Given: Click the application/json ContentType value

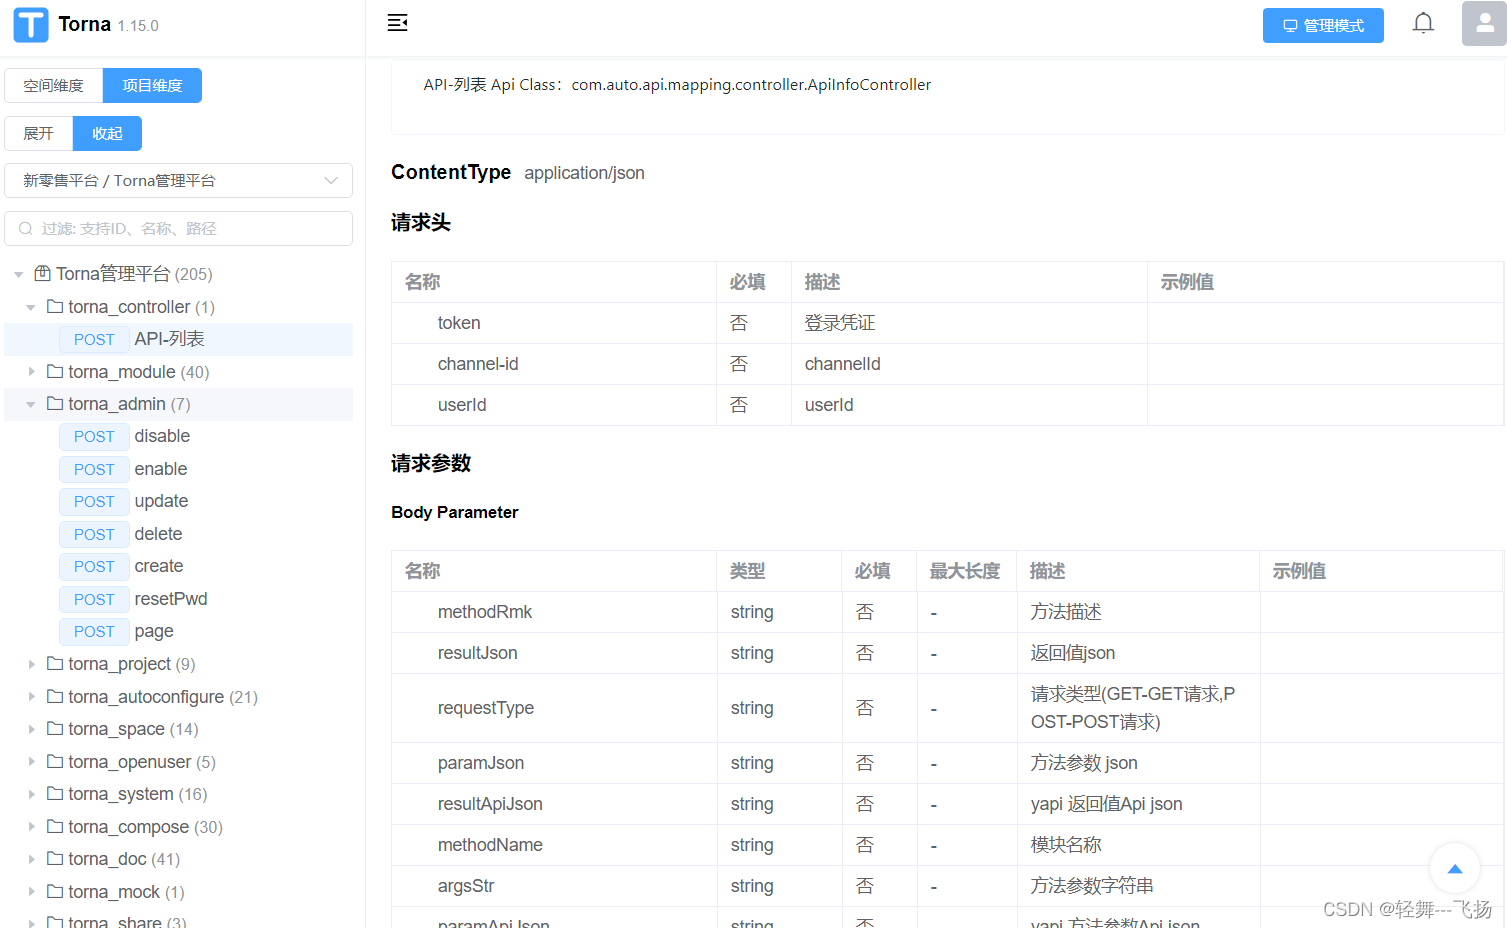Looking at the screenshot, I should point(584,173).
